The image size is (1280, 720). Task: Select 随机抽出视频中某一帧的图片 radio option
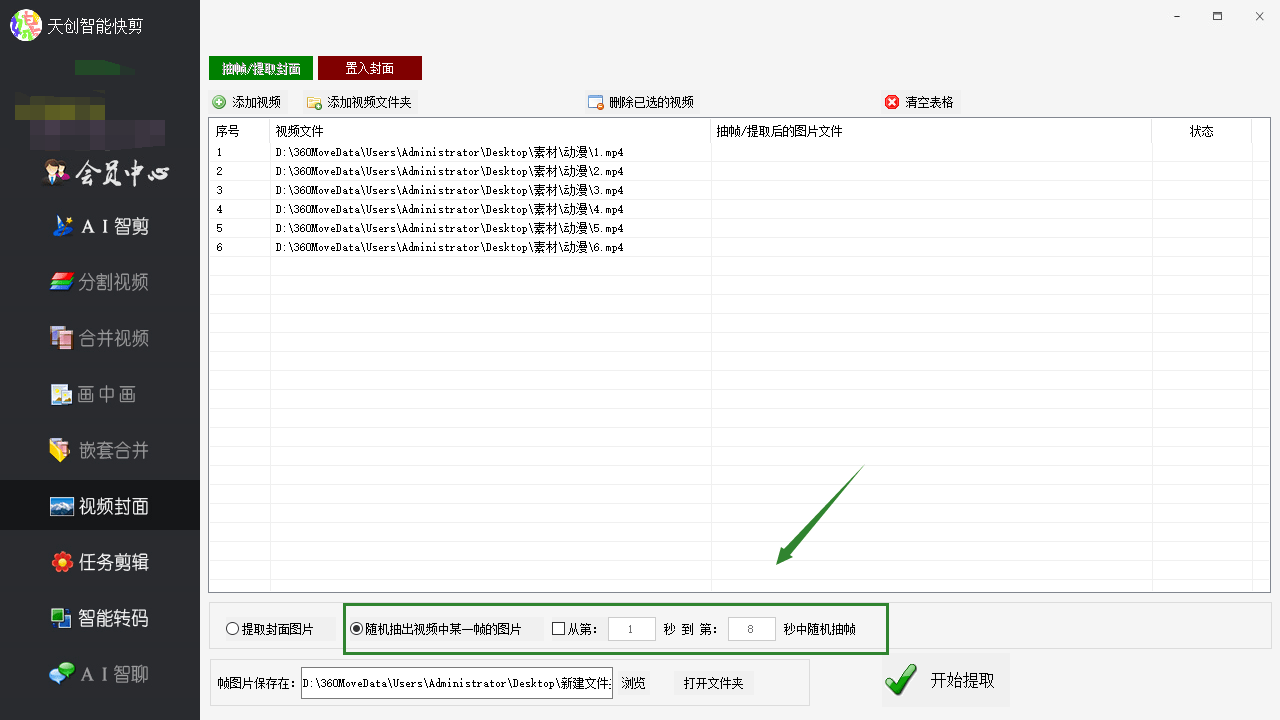[x=436, y=629]
